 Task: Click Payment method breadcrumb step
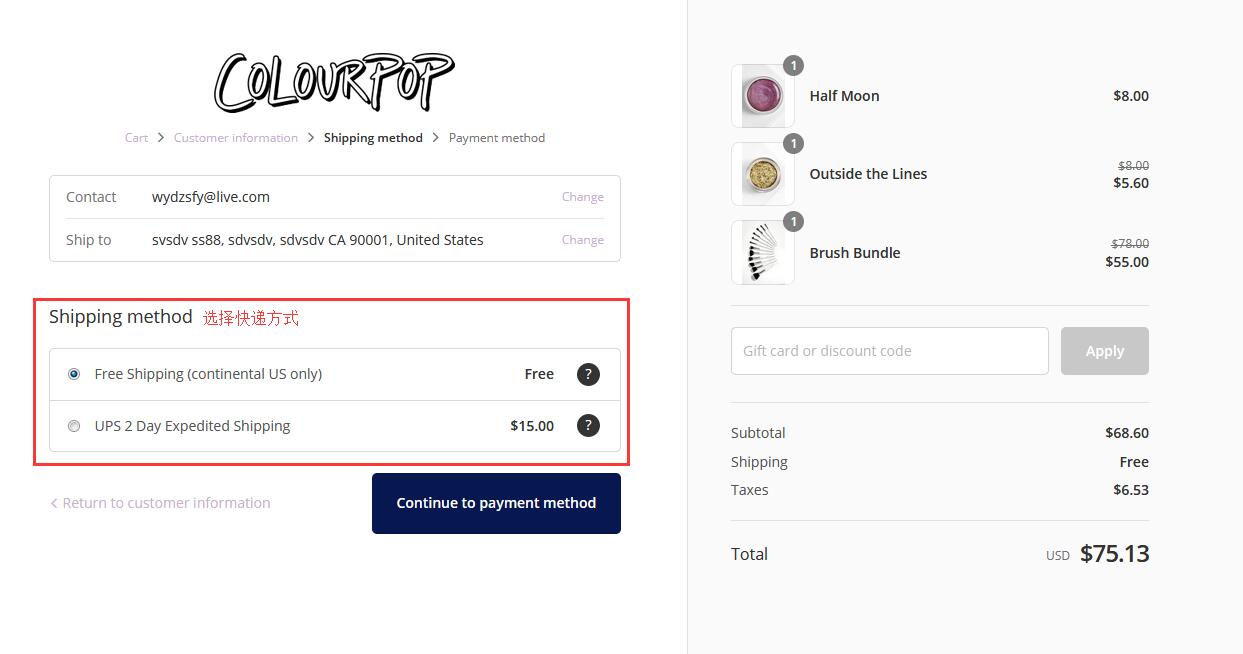(497, 138)
